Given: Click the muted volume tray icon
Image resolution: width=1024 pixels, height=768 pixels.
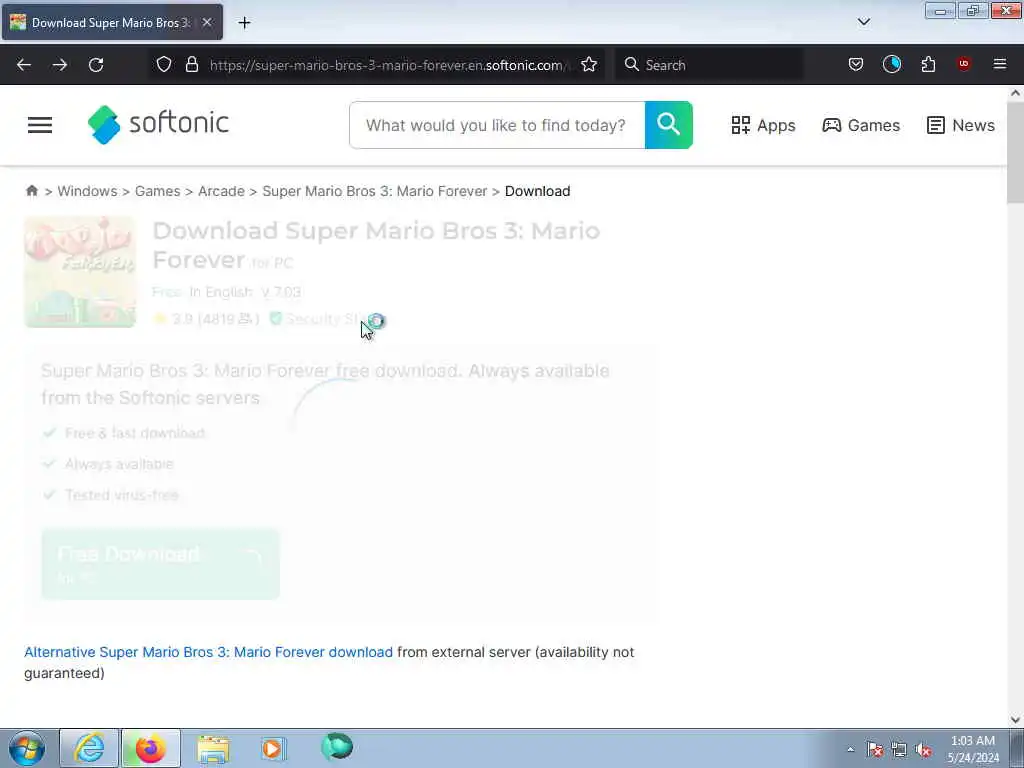Looking at the screenshot, I should point(923,750).
